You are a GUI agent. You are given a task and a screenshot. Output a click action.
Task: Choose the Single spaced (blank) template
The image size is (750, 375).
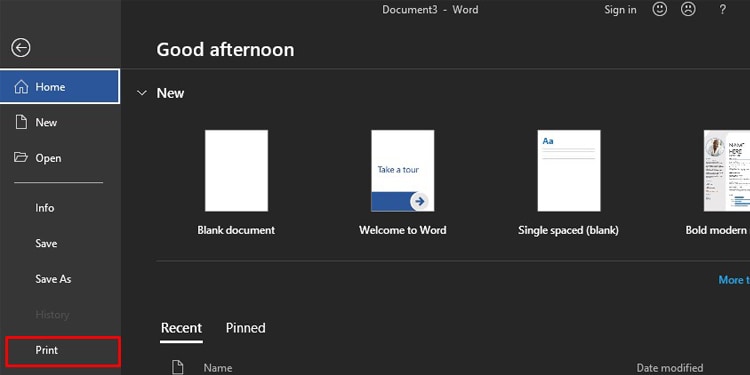569,171
